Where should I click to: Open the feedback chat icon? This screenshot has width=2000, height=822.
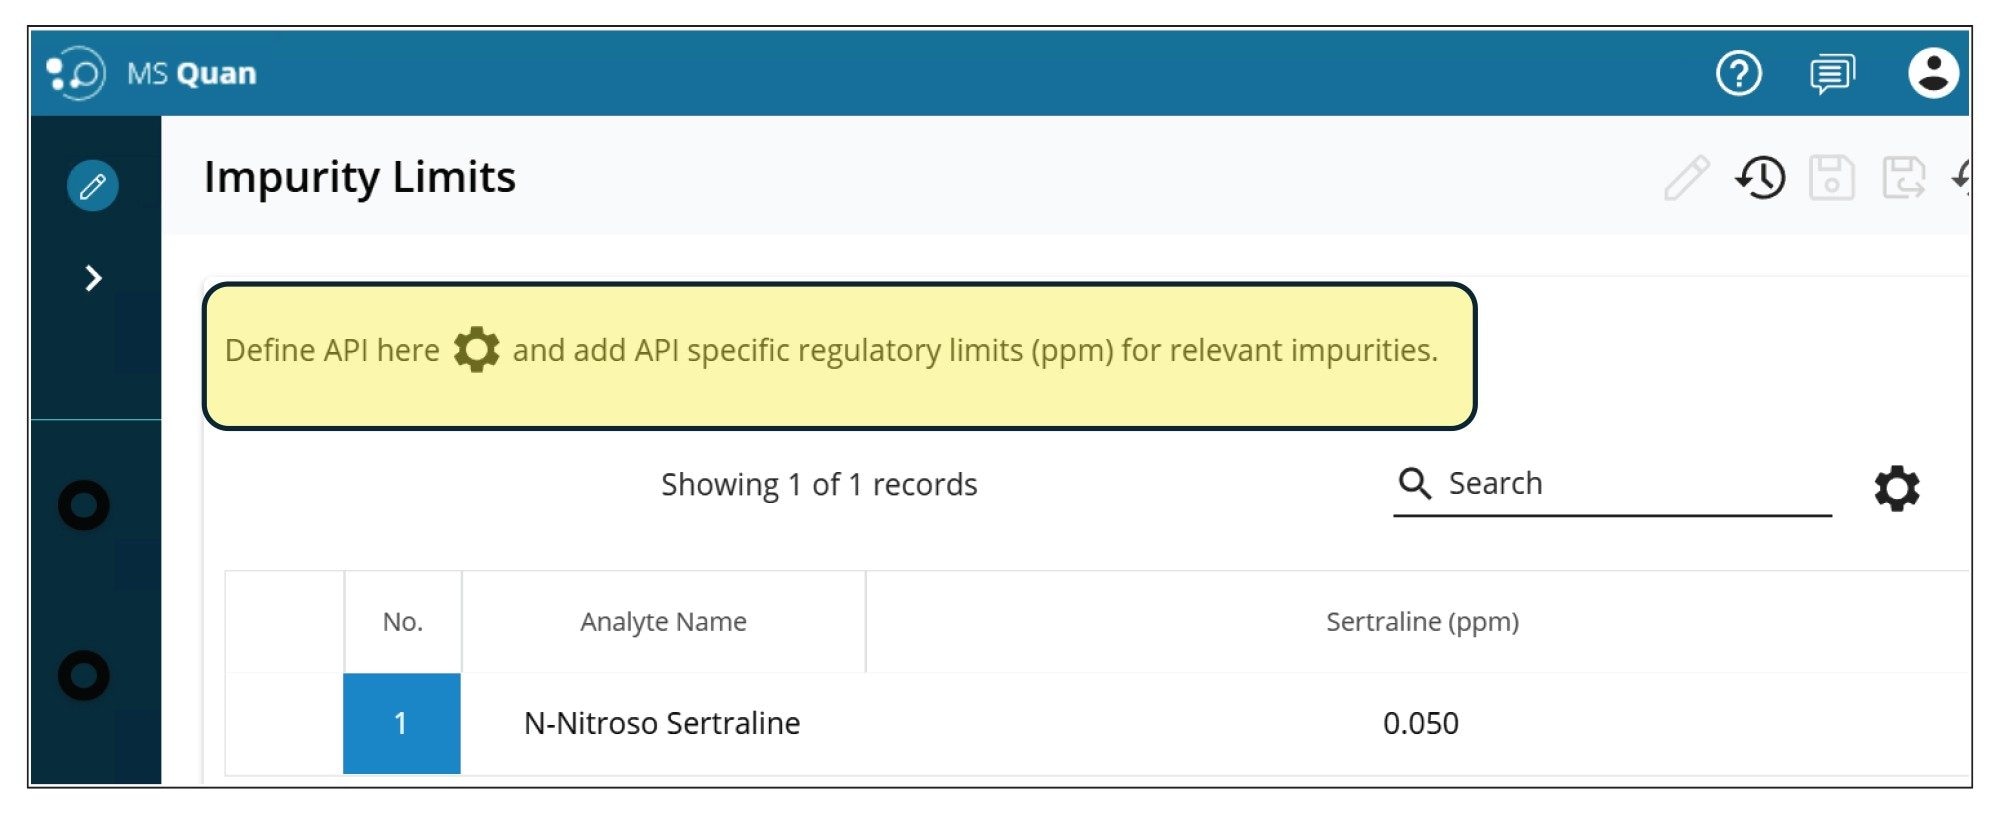coord(1832,74)
